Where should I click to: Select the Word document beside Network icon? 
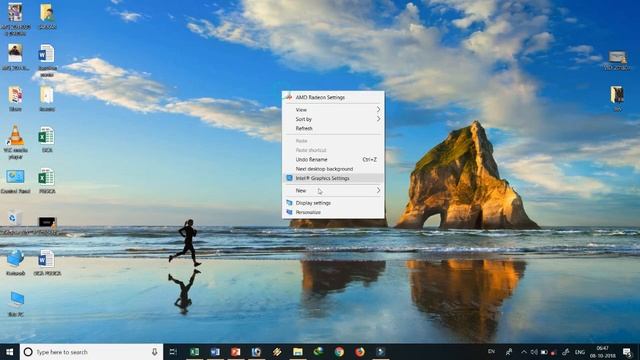coord(47,263)
